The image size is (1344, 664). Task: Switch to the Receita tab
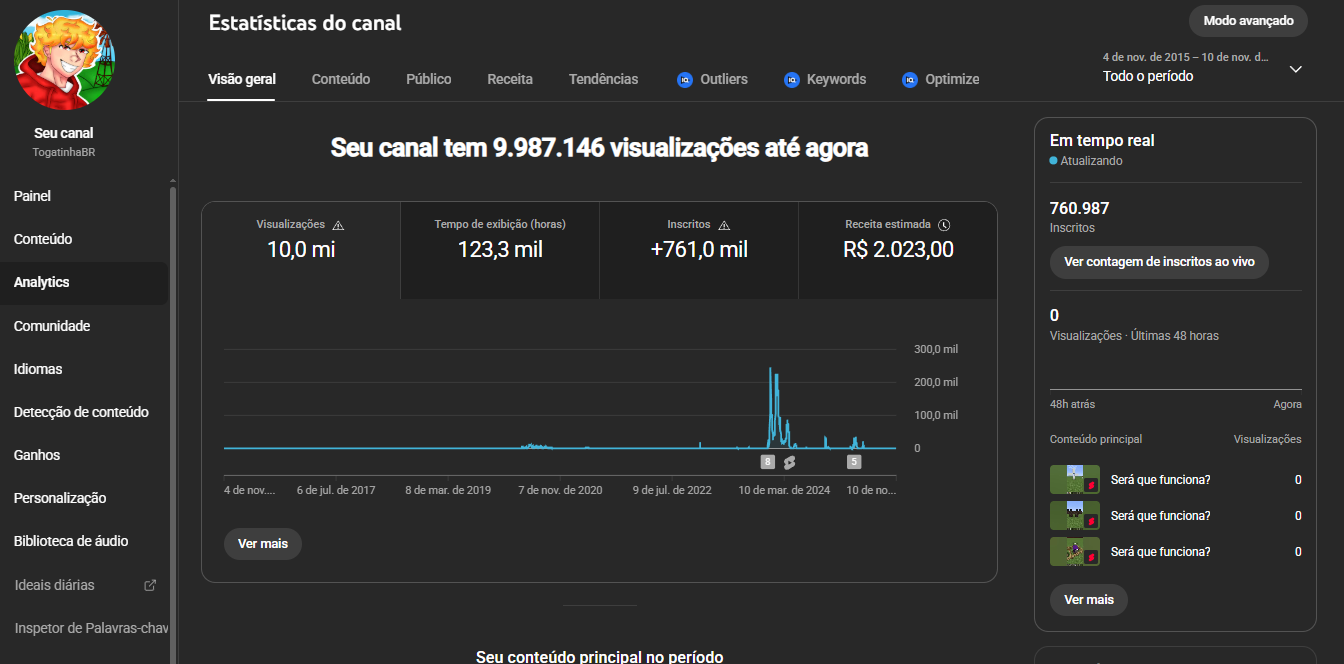[510, 79]
